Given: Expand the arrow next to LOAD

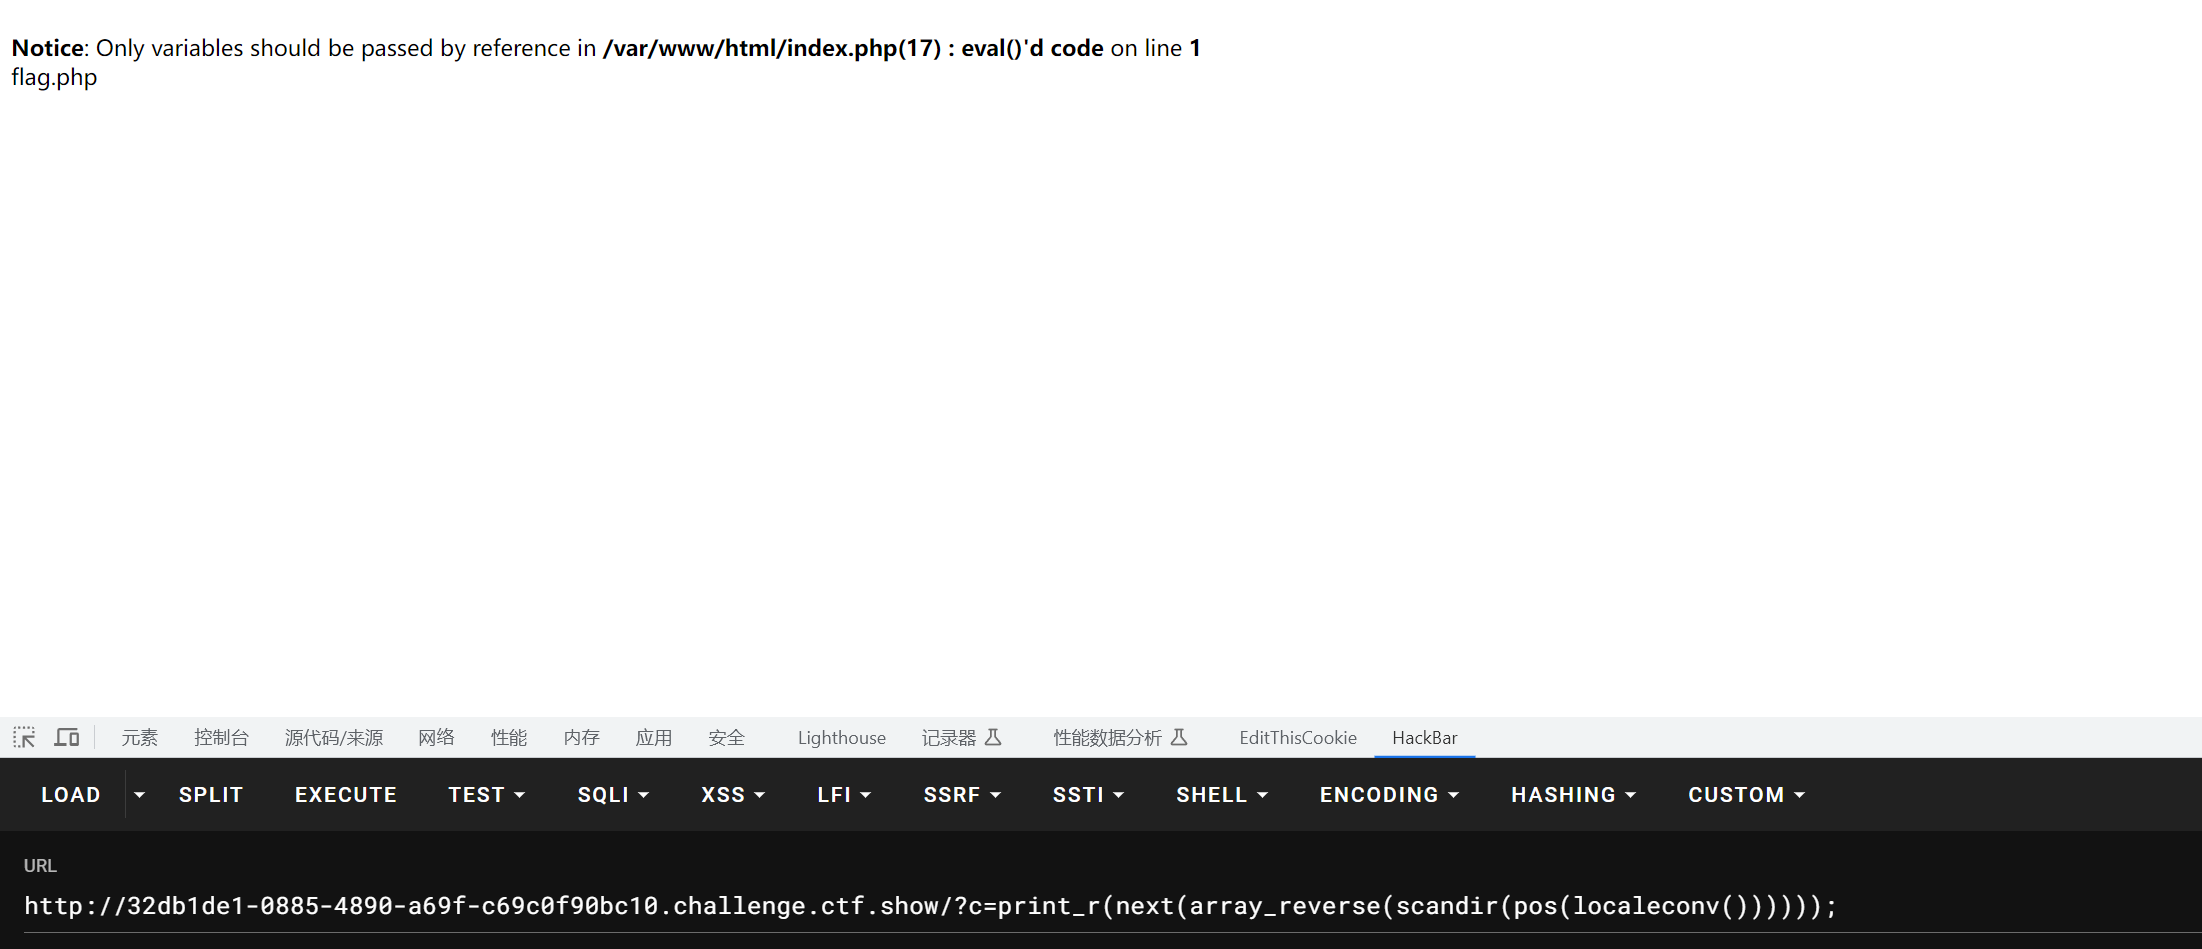Looking at the screenshot, I should click(x=139, y=795).
